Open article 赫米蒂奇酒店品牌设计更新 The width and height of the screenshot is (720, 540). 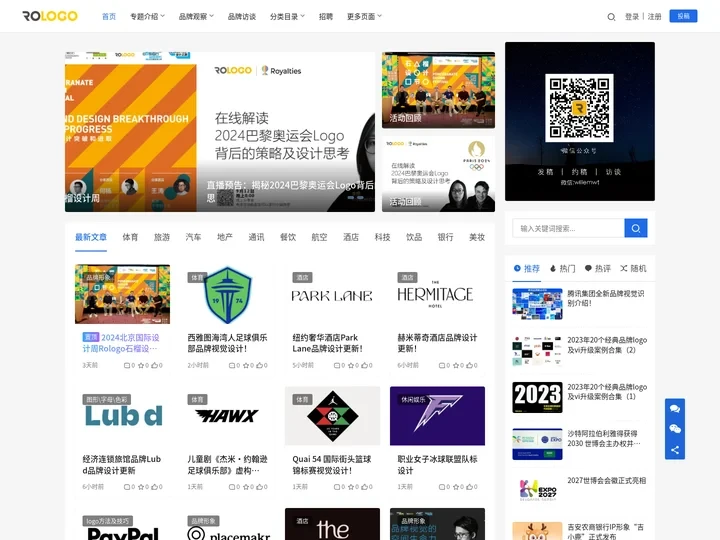point(437,343)
